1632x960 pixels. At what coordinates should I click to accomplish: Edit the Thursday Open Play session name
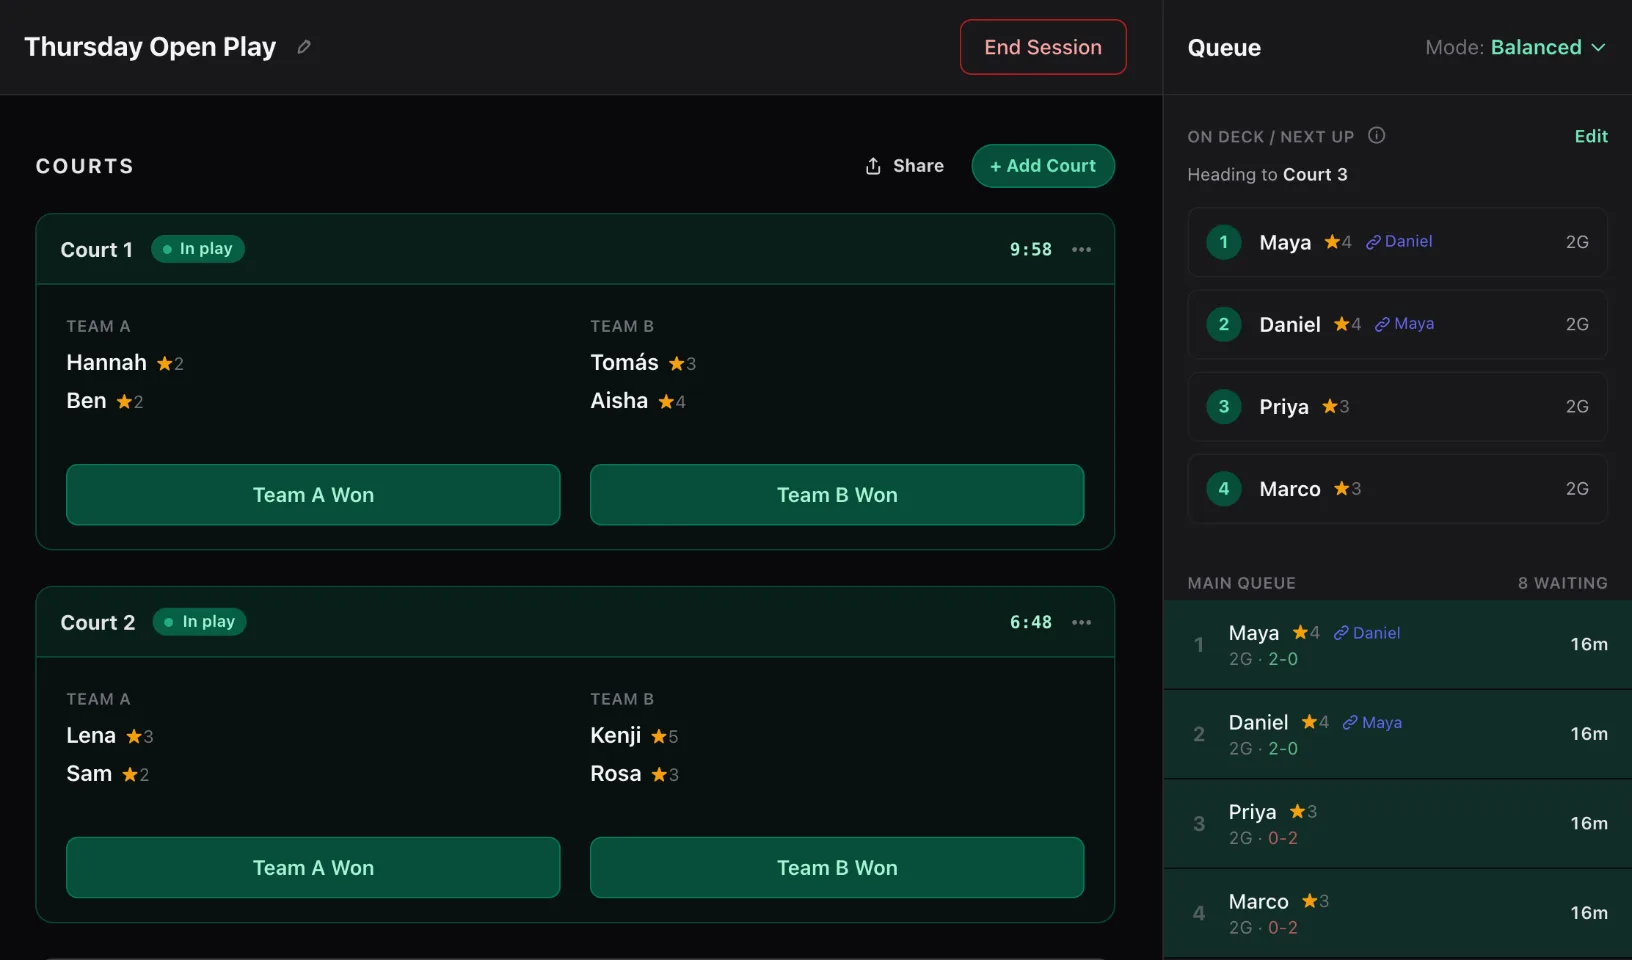tap(304, 47)
